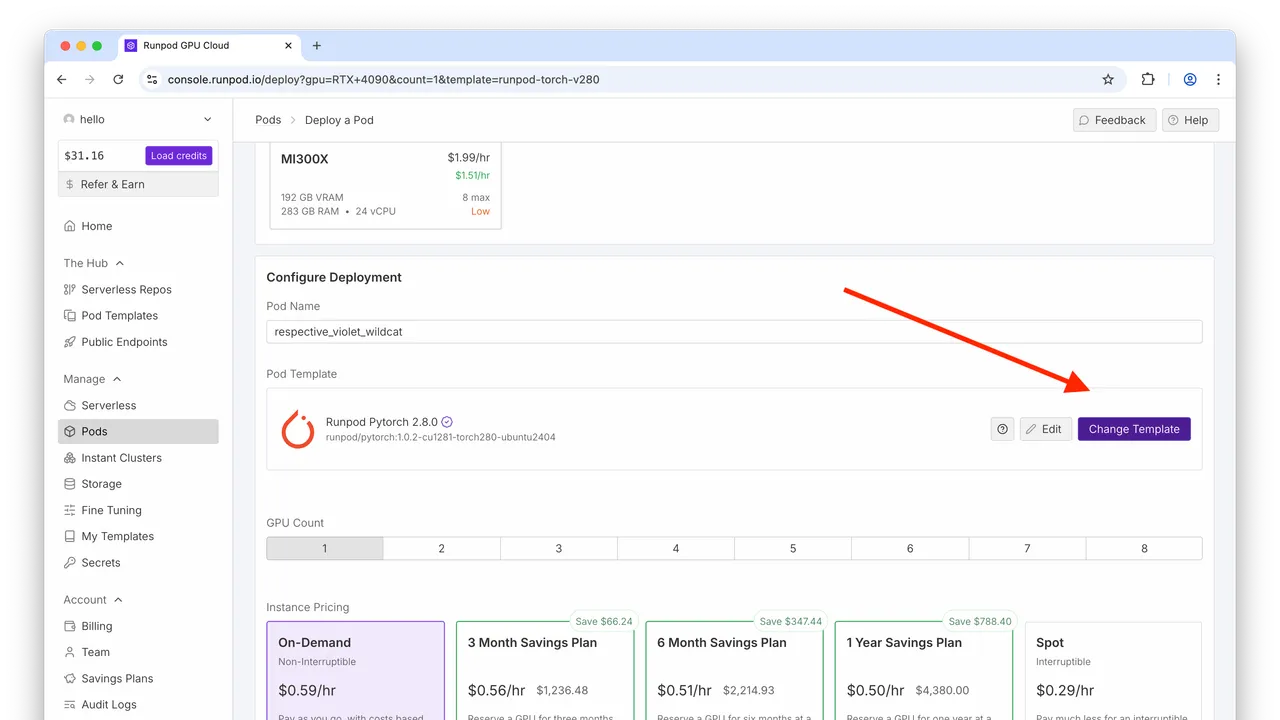The width and height of the screenshot is (1280, 720).
Task: Click the template help question-mark icon
Action: pos(1002,429)
